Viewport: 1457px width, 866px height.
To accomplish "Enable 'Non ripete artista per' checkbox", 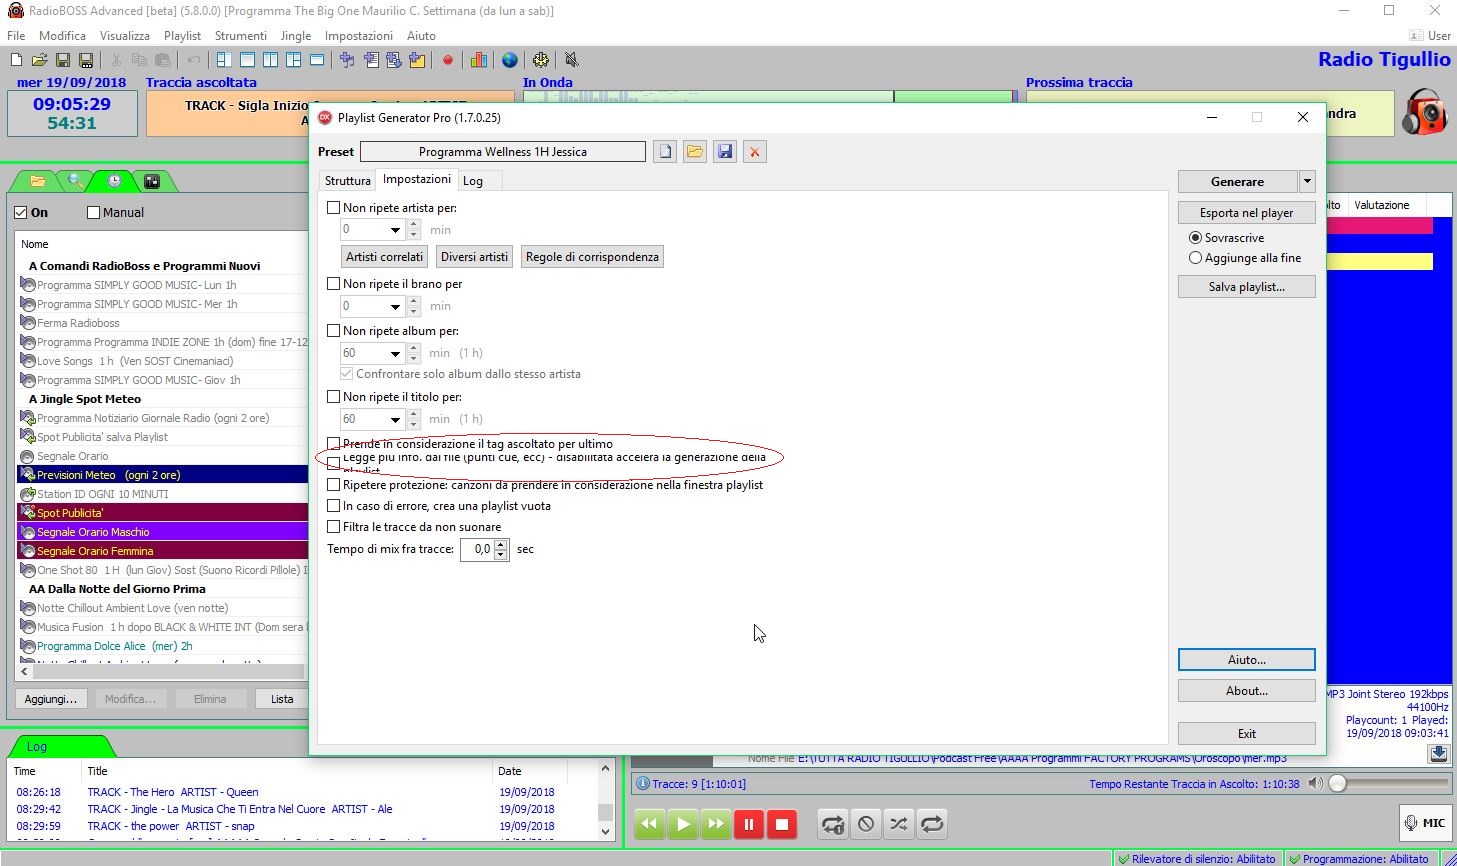I will (334, 208).
